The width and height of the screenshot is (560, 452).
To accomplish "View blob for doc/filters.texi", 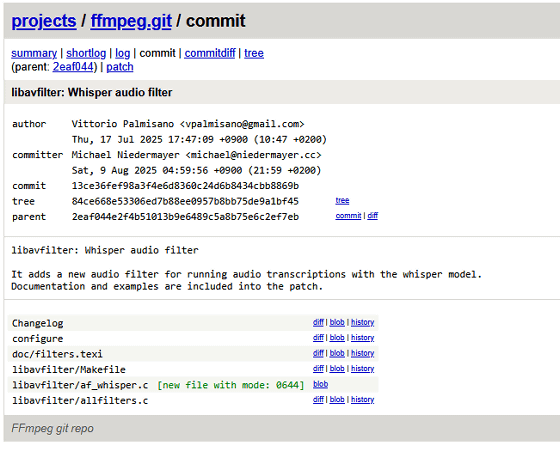I will (x=337, y=353).
